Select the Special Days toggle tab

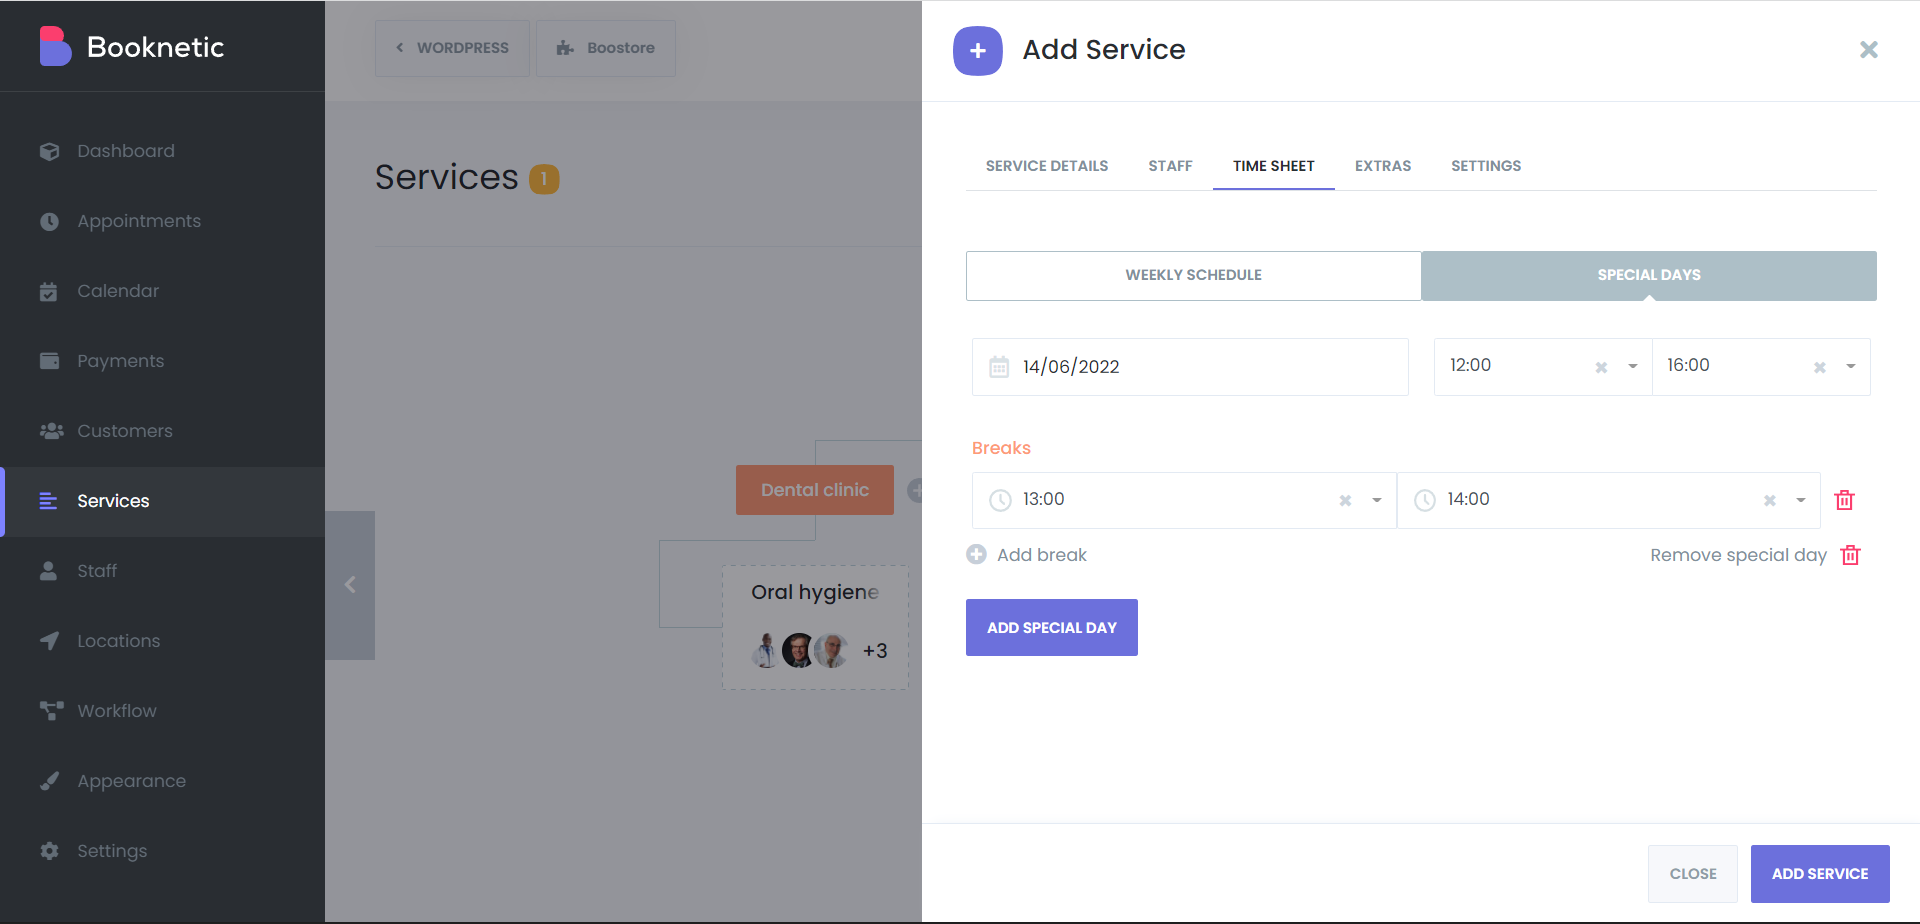[1649, 275]
